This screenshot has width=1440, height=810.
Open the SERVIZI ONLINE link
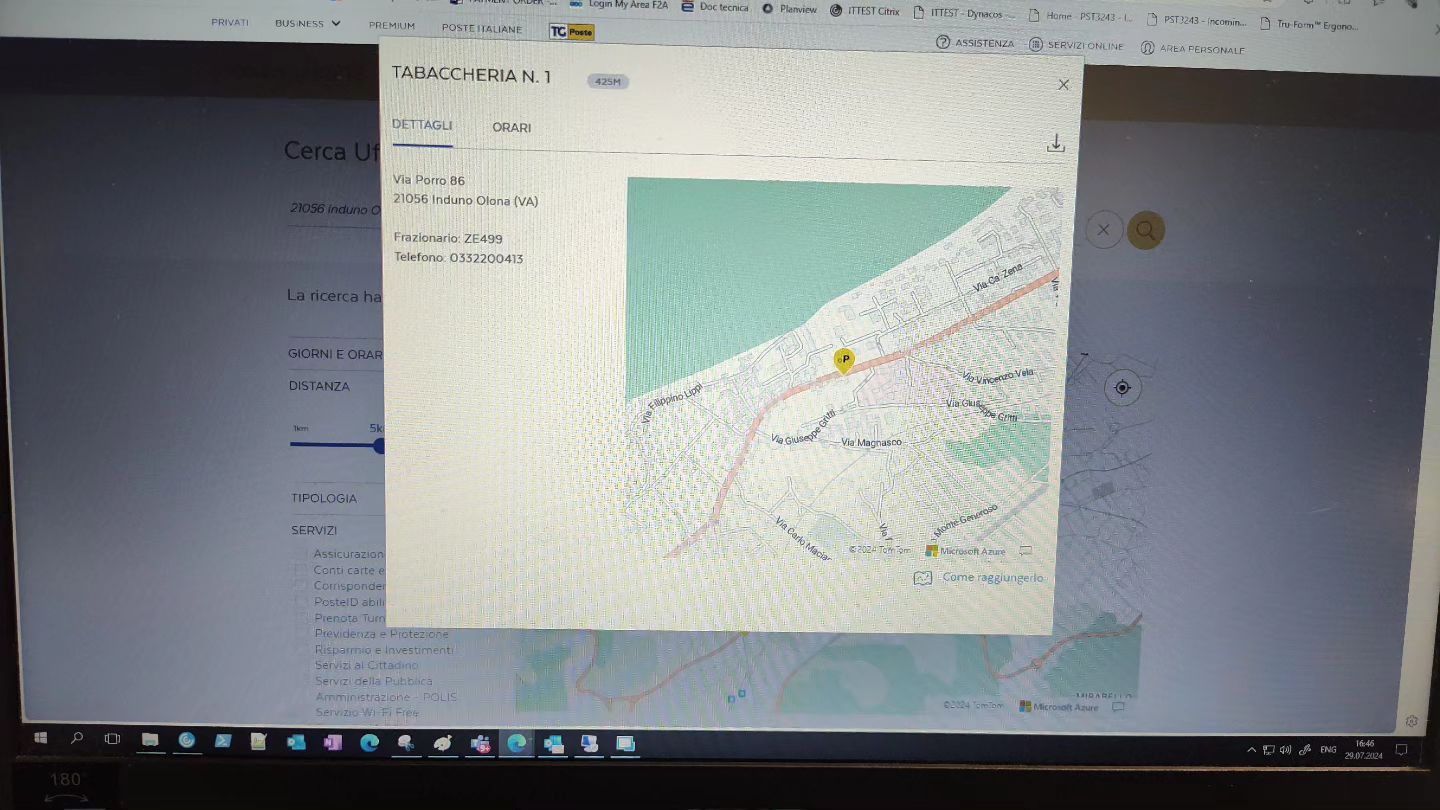(x=1076, y=46)
